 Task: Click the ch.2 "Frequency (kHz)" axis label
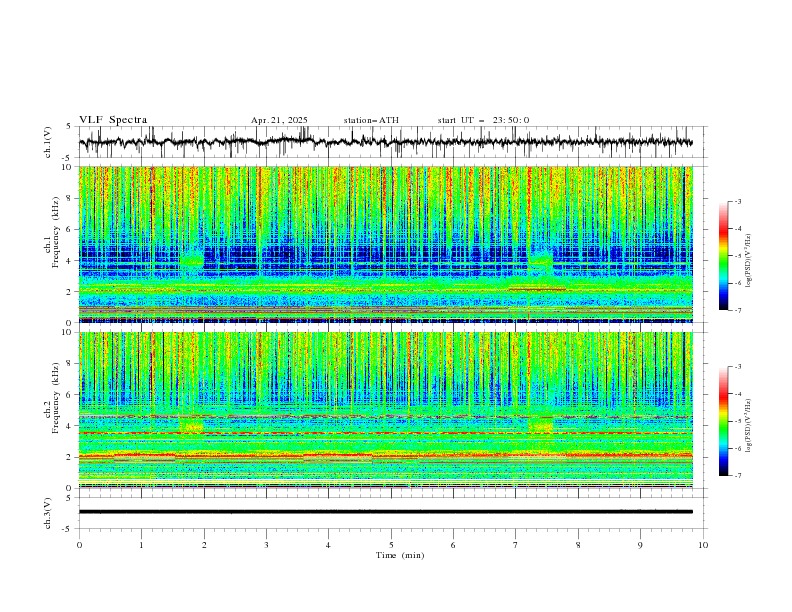(x=57, y=398)
